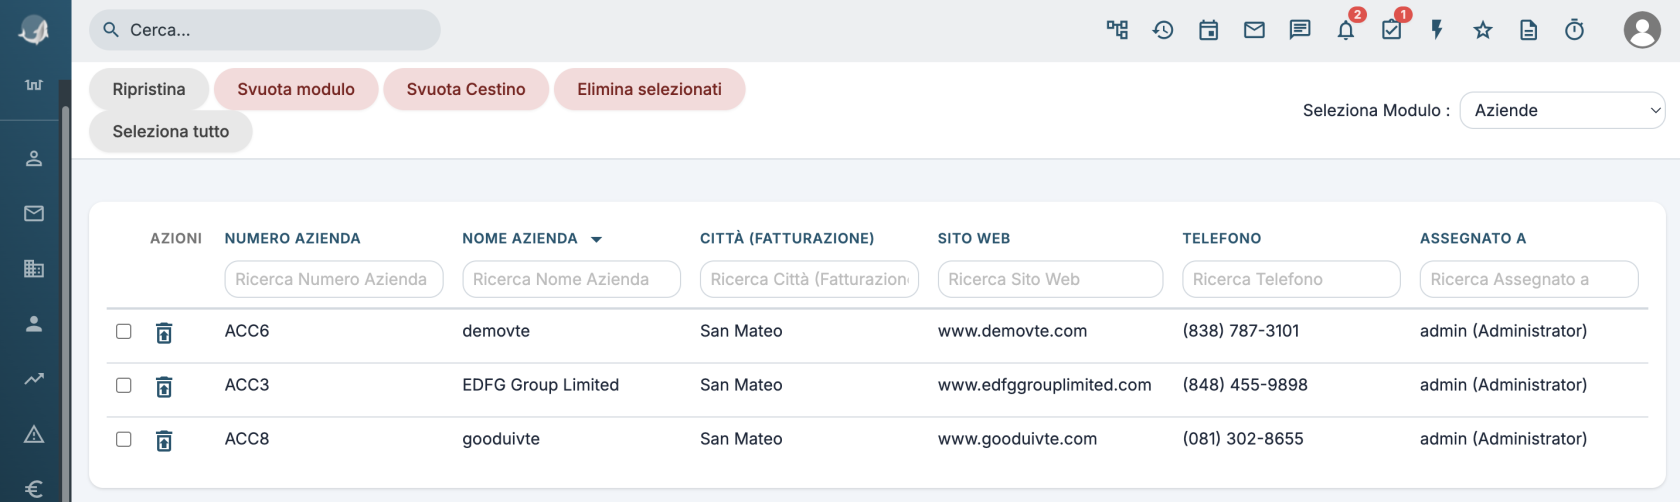Tick the checkbox for ACC3 EDFG Group Limited
Viewport: 1680px width, 502px height.
pos(124,385)
